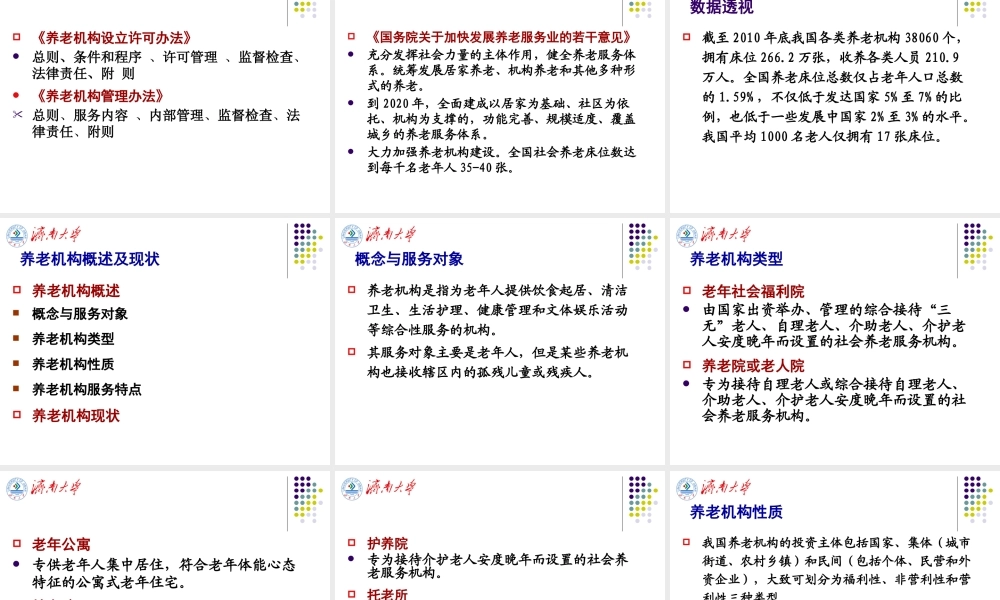Viewport: 1000px width, 600px height.
Task: Select the paragraph starting 截至2010年底
Action: (836, 87)
